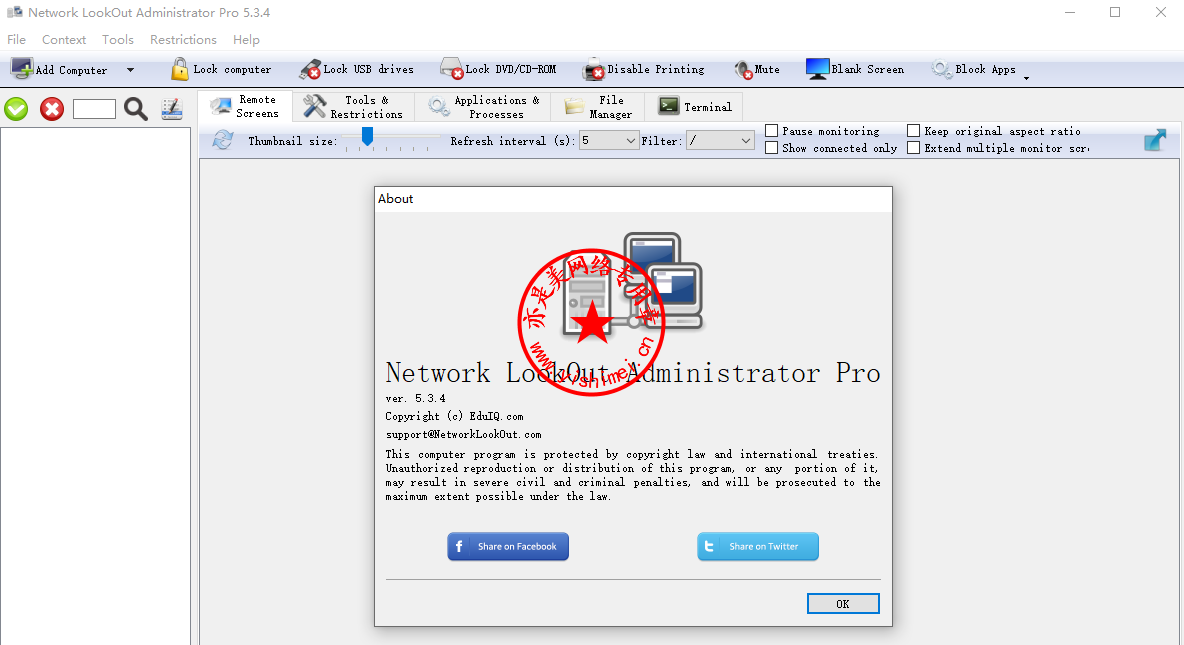Viewport: 1184px width, 645px height.
Task: Enable the Pause monitoring checkbox
Action: (x=772, y=131)
